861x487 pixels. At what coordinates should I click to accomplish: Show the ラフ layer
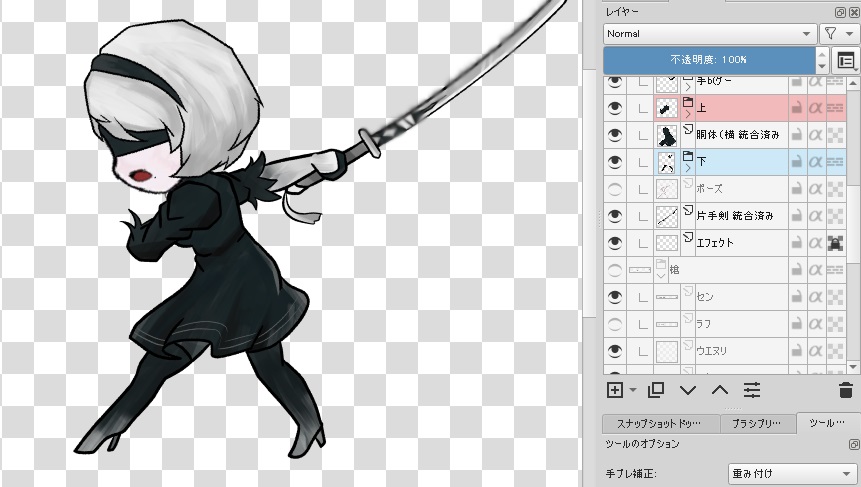pyautogui.click(x=614, y=324)
